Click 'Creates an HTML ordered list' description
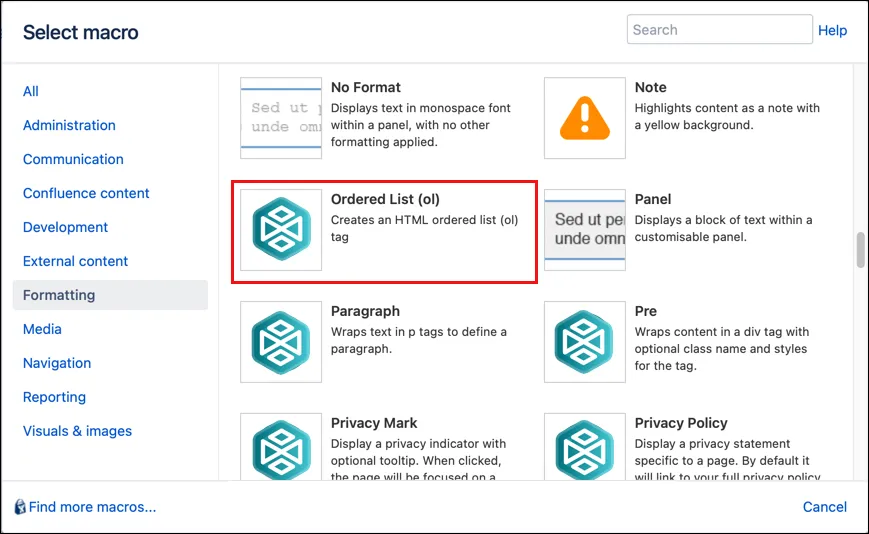 [x=425, y=228]
